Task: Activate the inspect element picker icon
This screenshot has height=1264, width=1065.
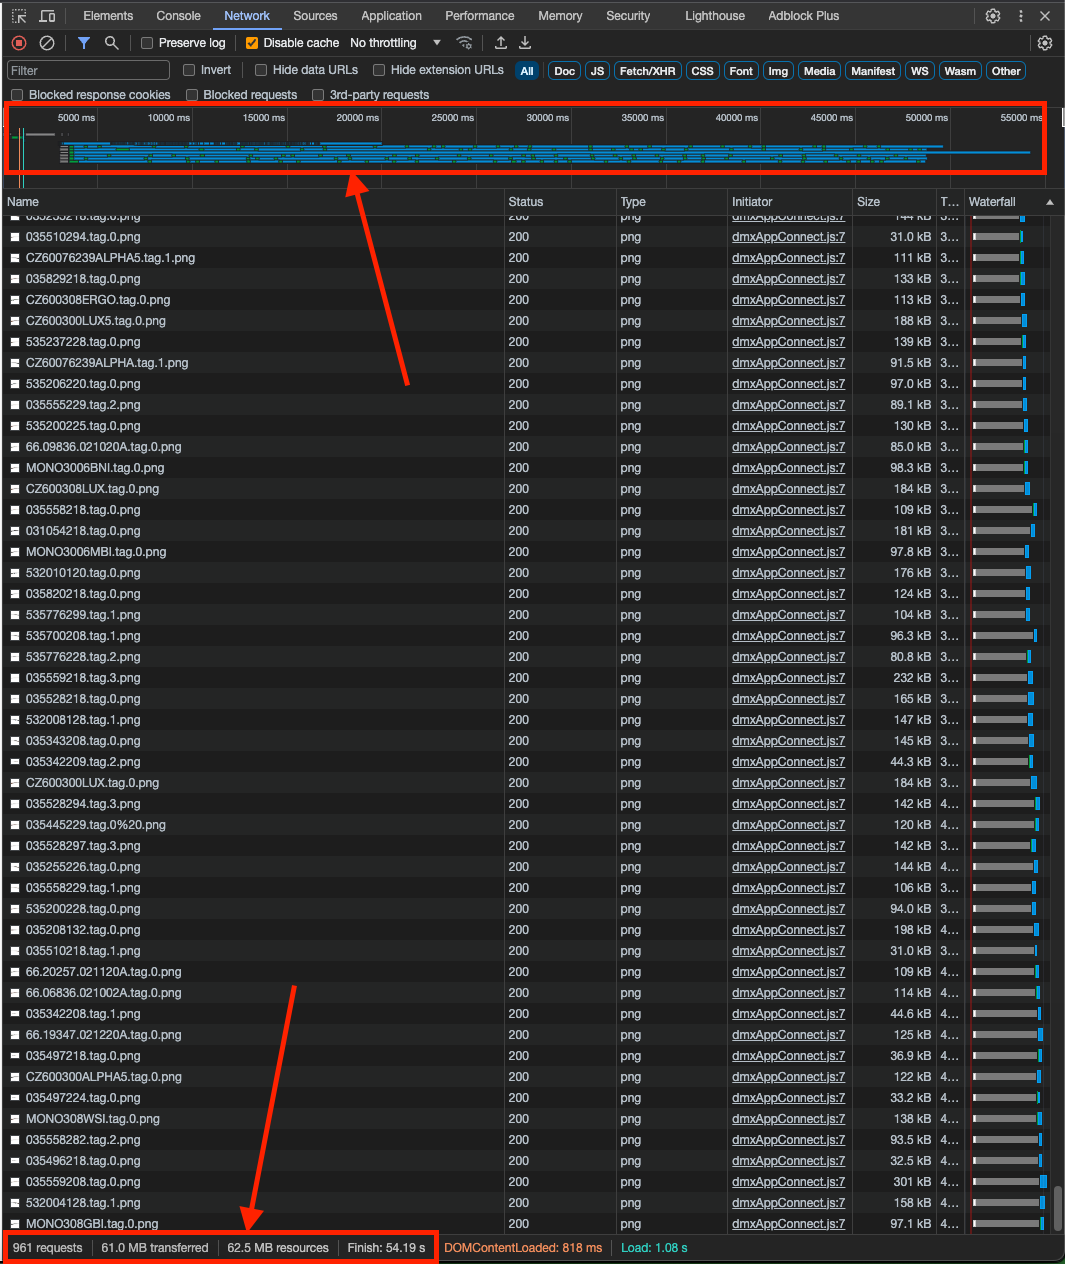Action: (19, 16)
